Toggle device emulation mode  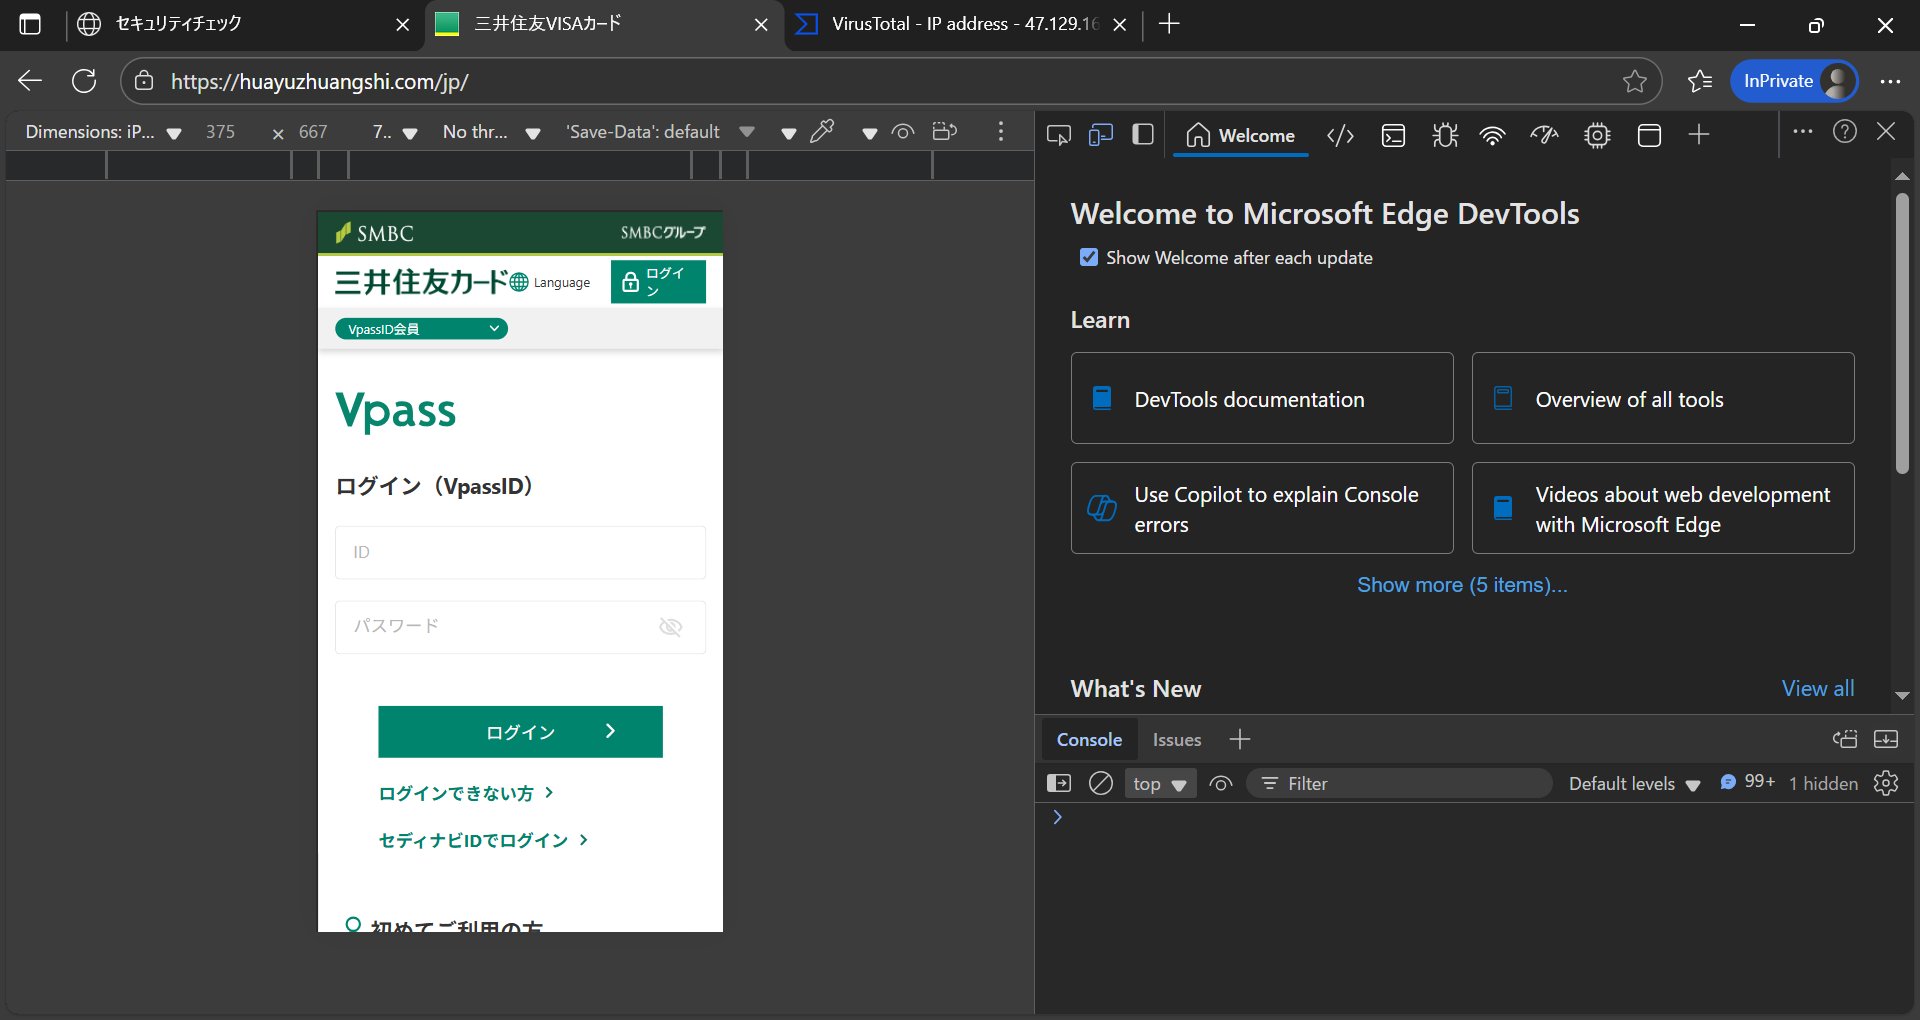pyautogui.click(x=1100, y=135)
